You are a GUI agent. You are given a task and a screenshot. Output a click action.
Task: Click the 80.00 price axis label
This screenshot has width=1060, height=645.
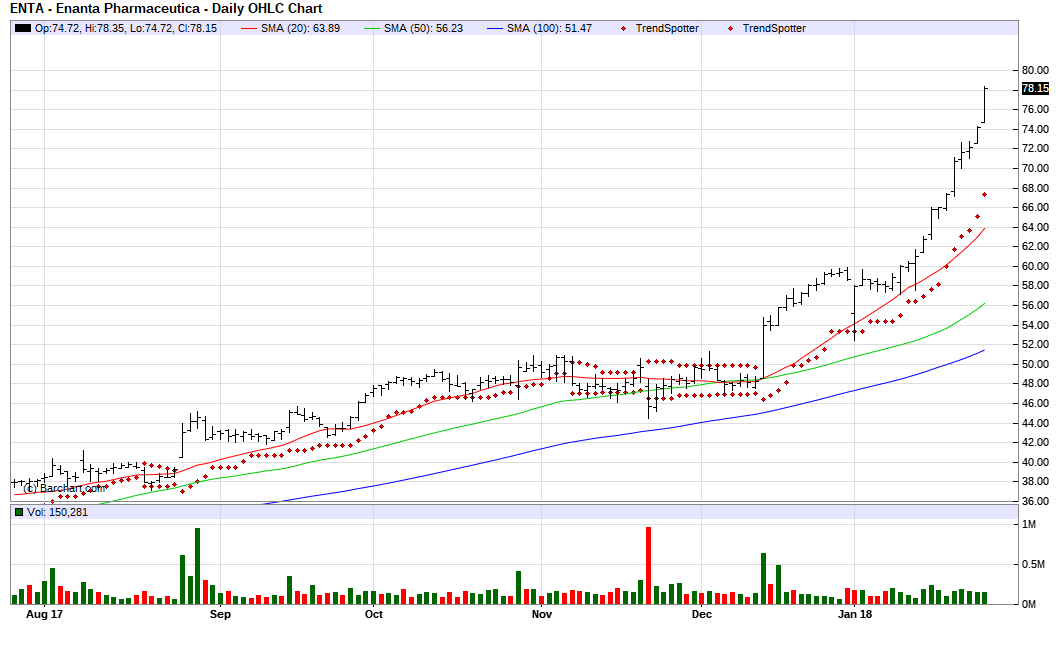click(1035, 70)
